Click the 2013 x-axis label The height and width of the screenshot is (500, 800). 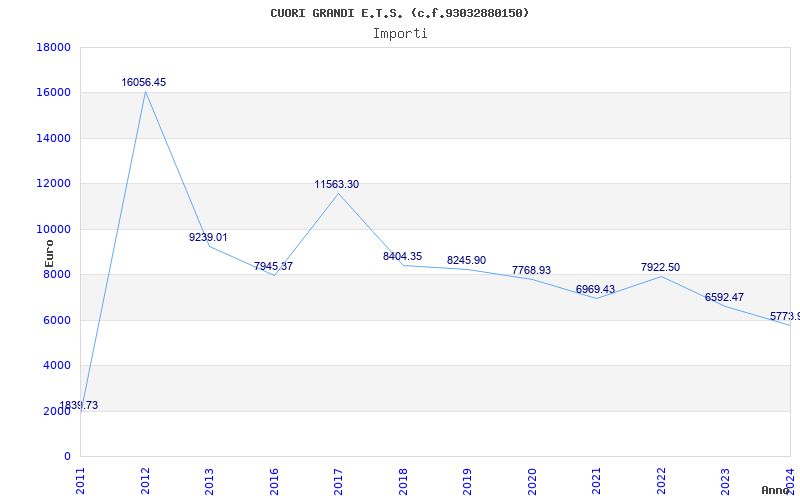point(209,481)
